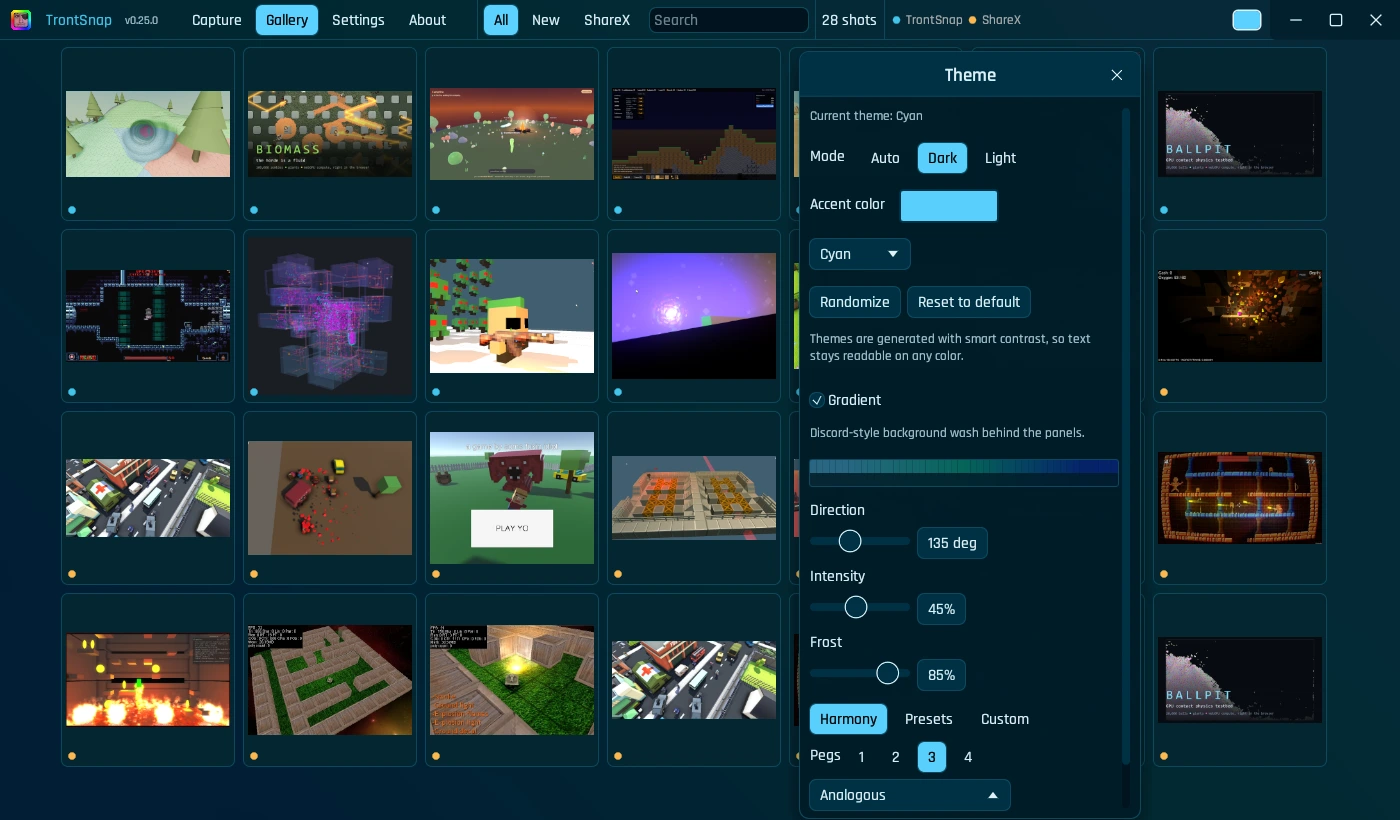Viewport: 1400px width, 820px height.
Task: Click the 85% frost value field
Action: (941, 675)
